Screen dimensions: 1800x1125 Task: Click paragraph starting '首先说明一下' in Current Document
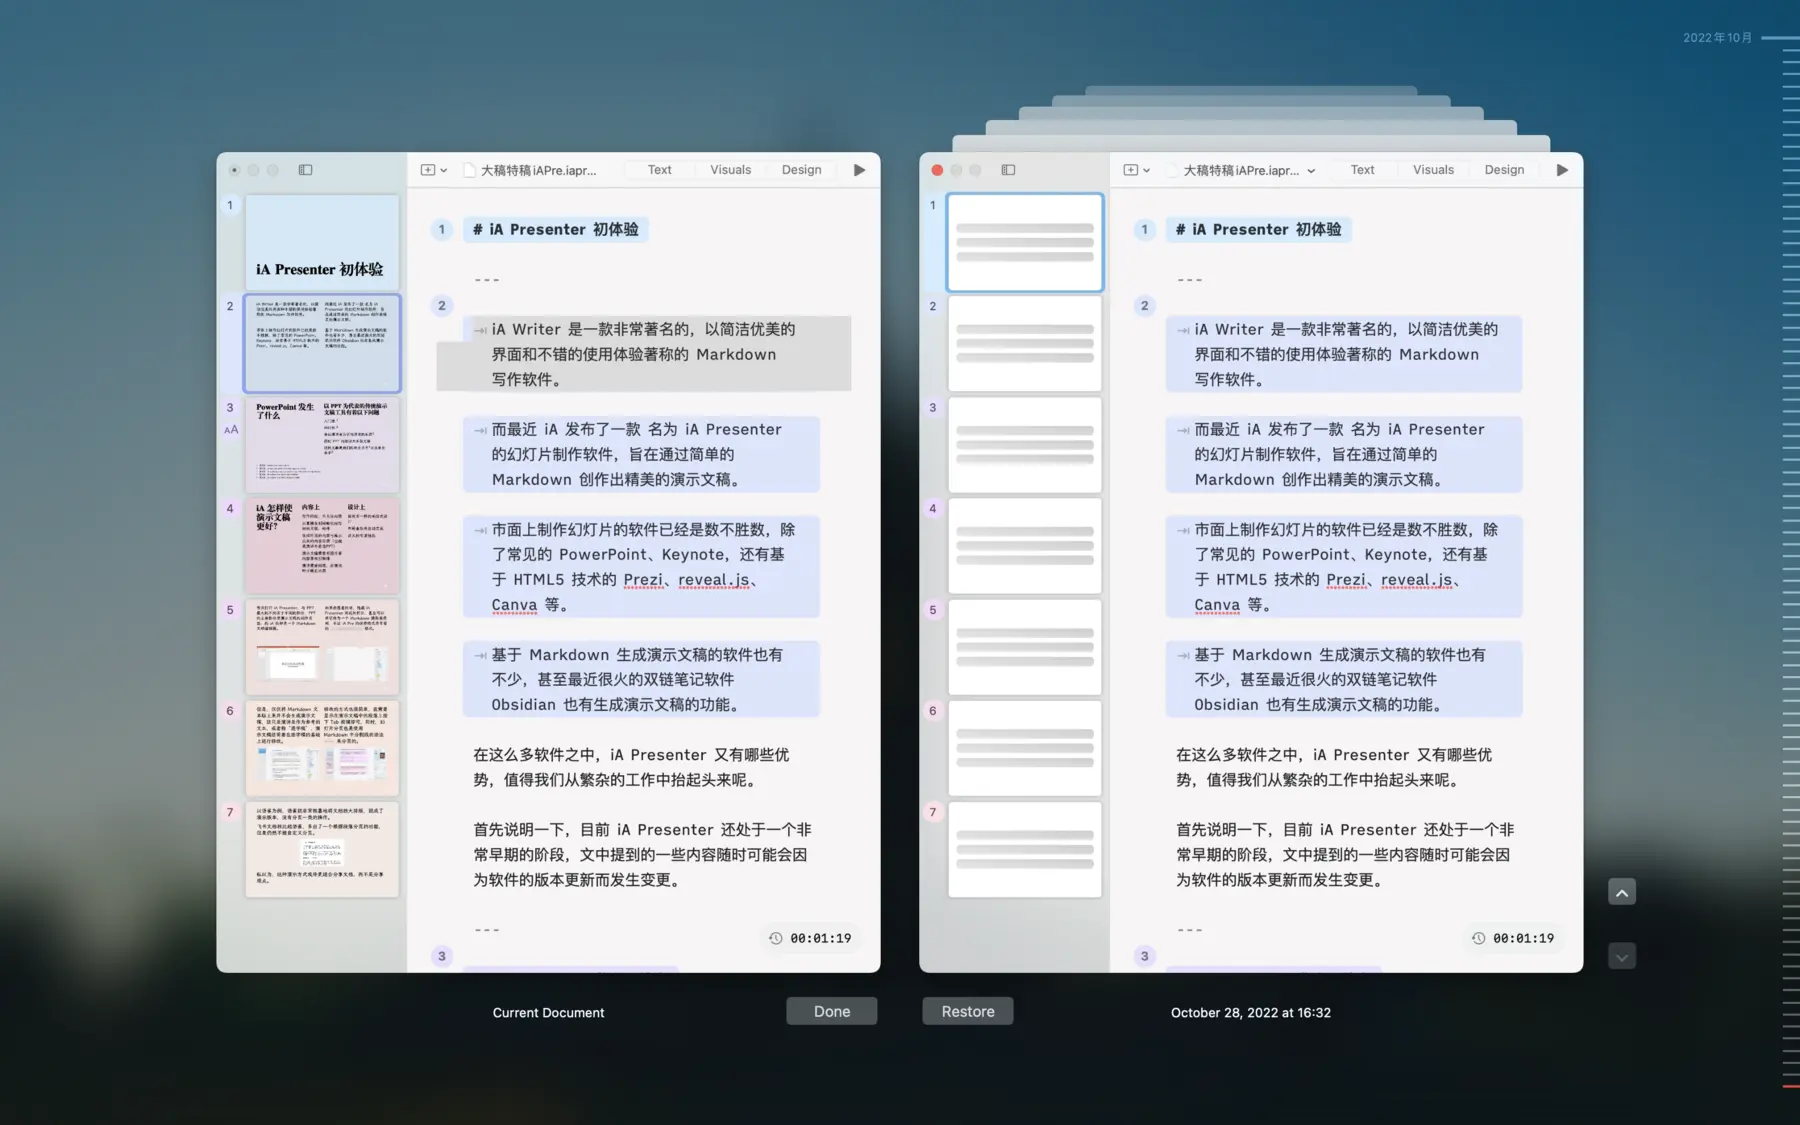pyautogui.click(x=642, y=855)
